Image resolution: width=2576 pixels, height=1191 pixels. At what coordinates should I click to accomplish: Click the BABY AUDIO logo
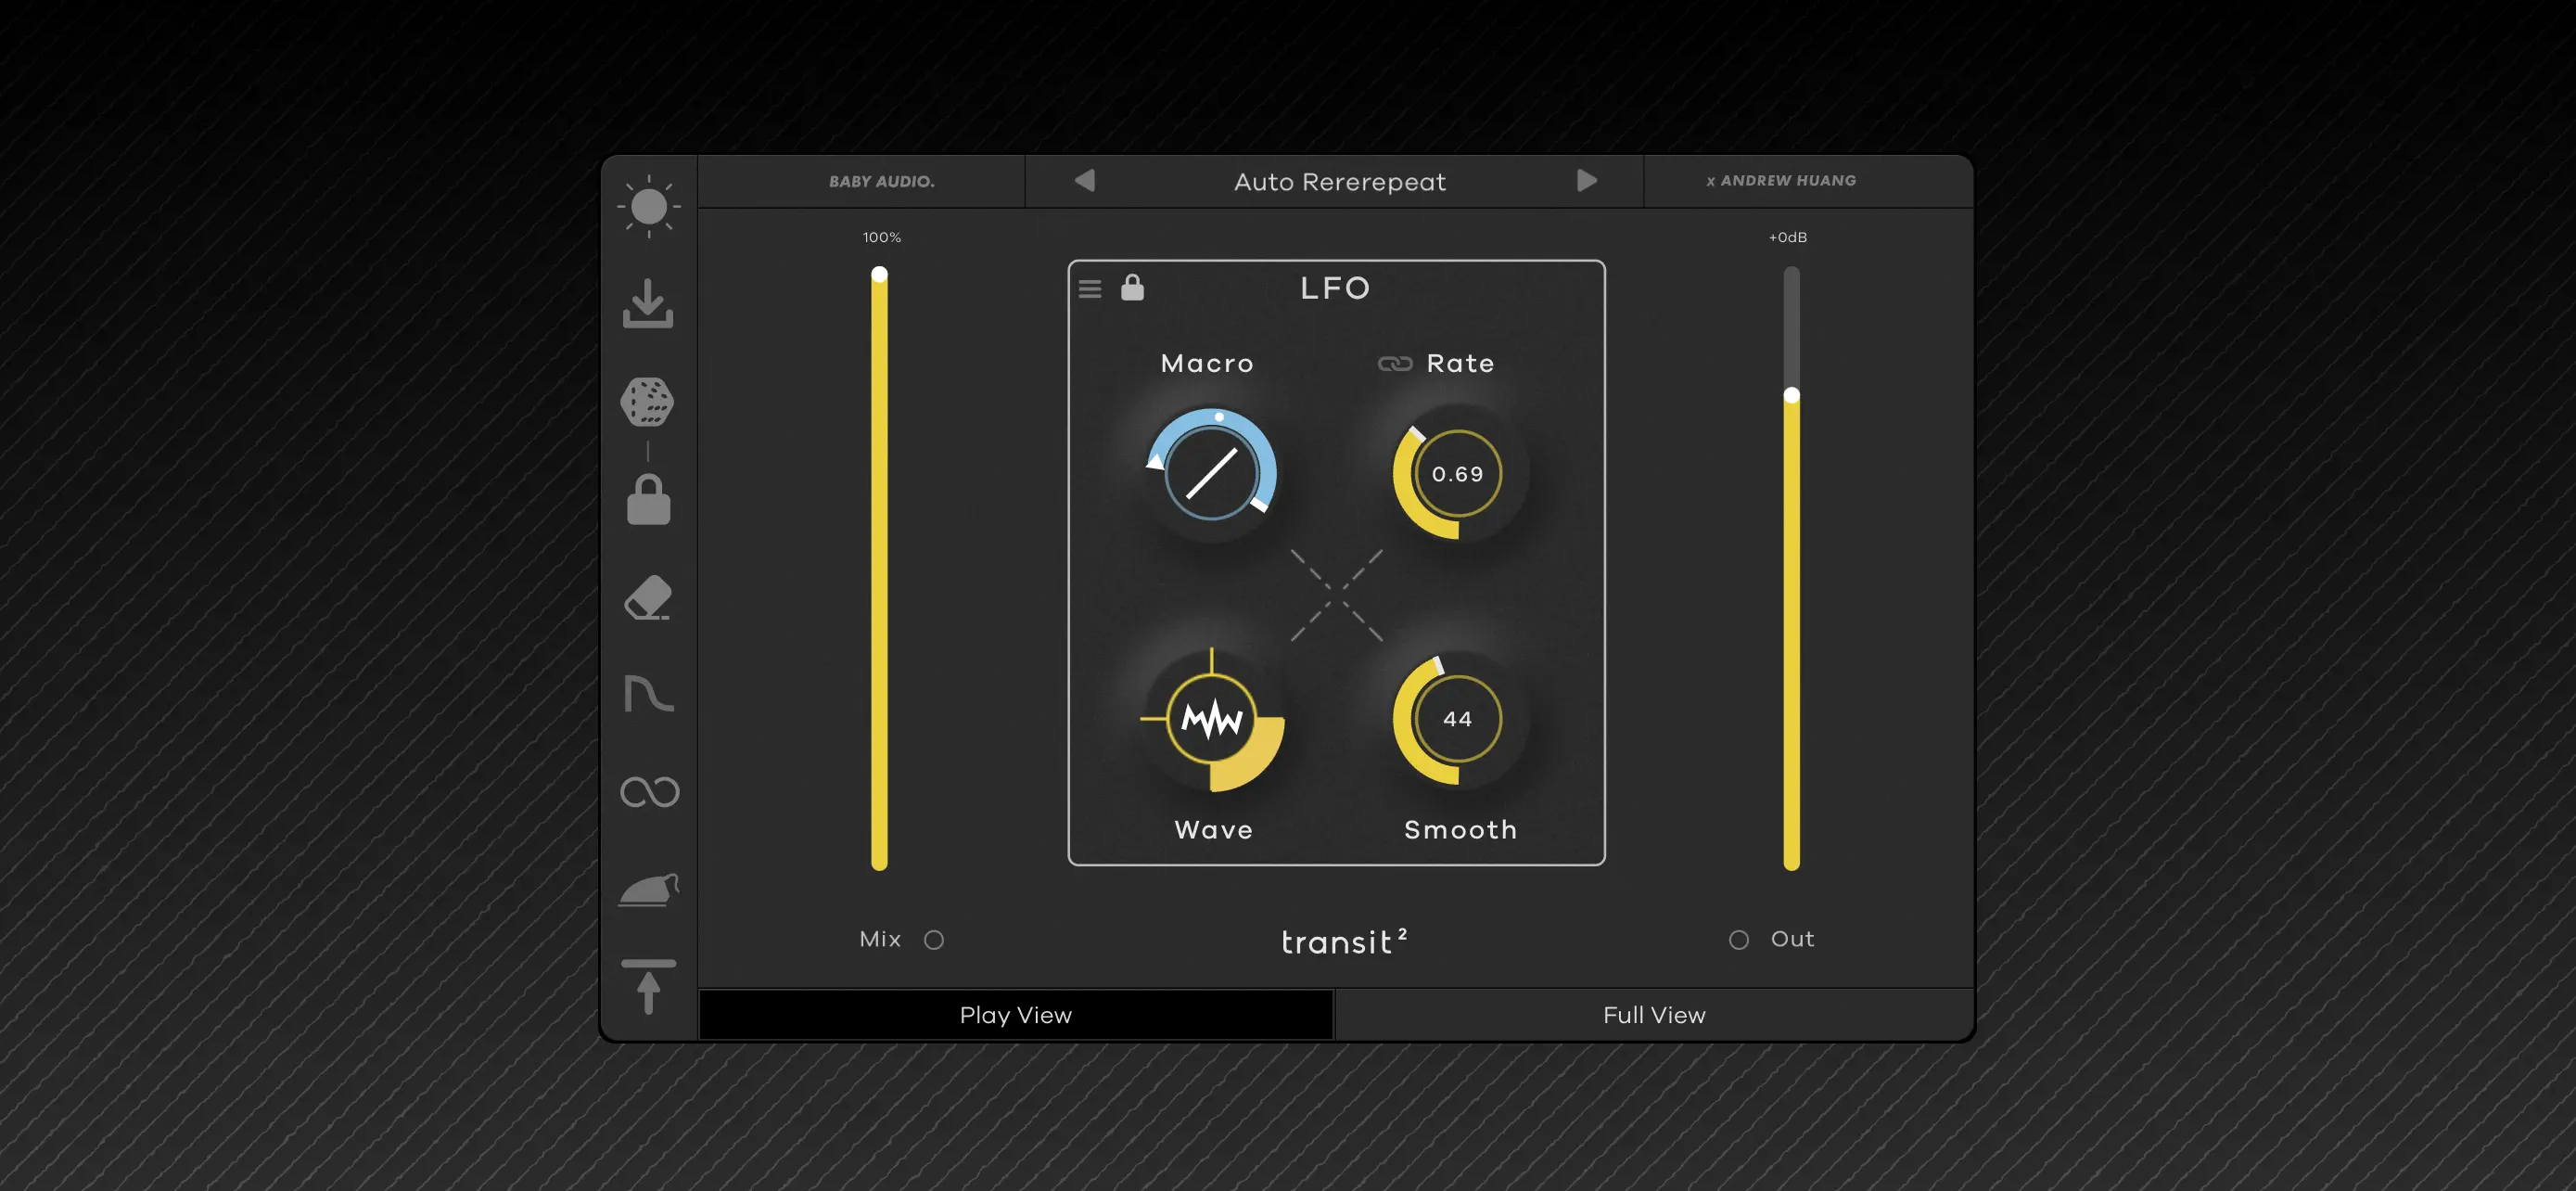[882, 181]
